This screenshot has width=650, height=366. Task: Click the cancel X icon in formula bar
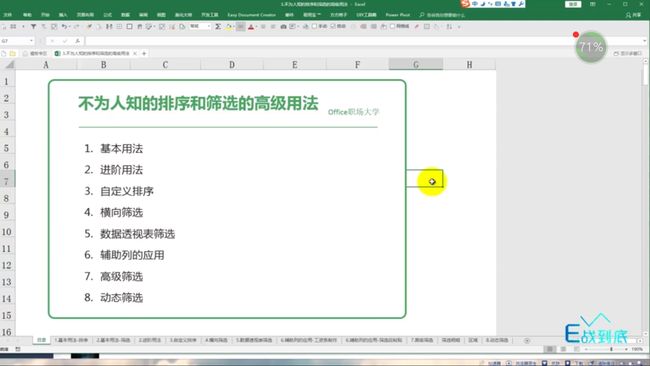[52, 41]
